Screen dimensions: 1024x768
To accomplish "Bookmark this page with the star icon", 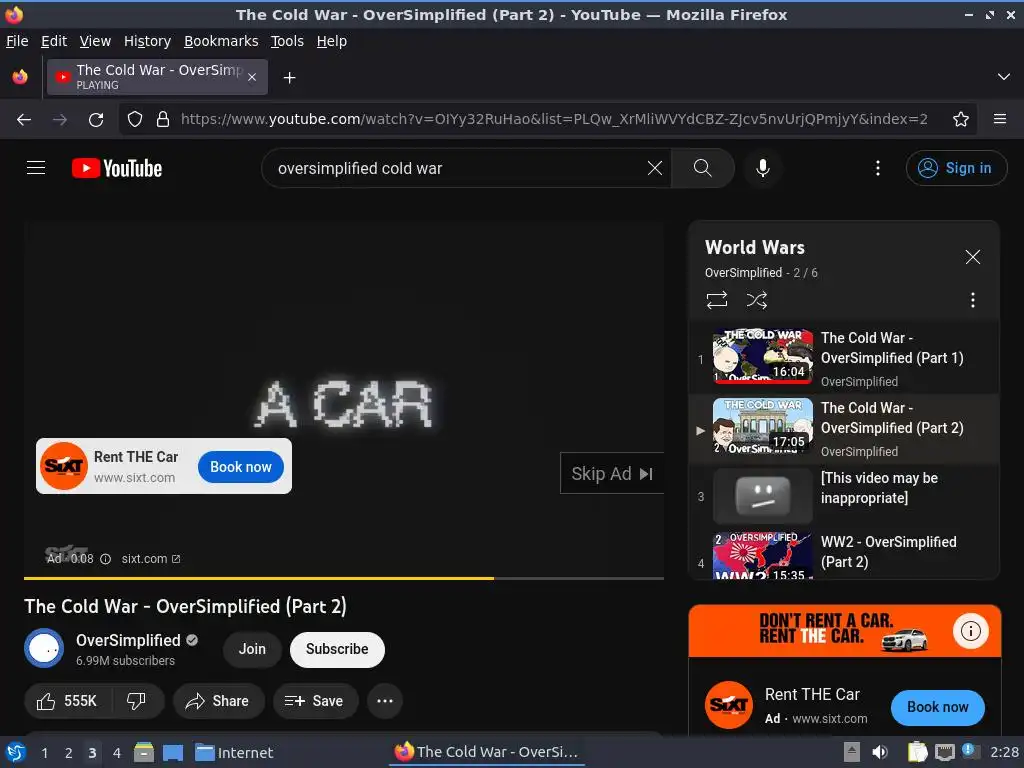I will (x=960, y=120).
